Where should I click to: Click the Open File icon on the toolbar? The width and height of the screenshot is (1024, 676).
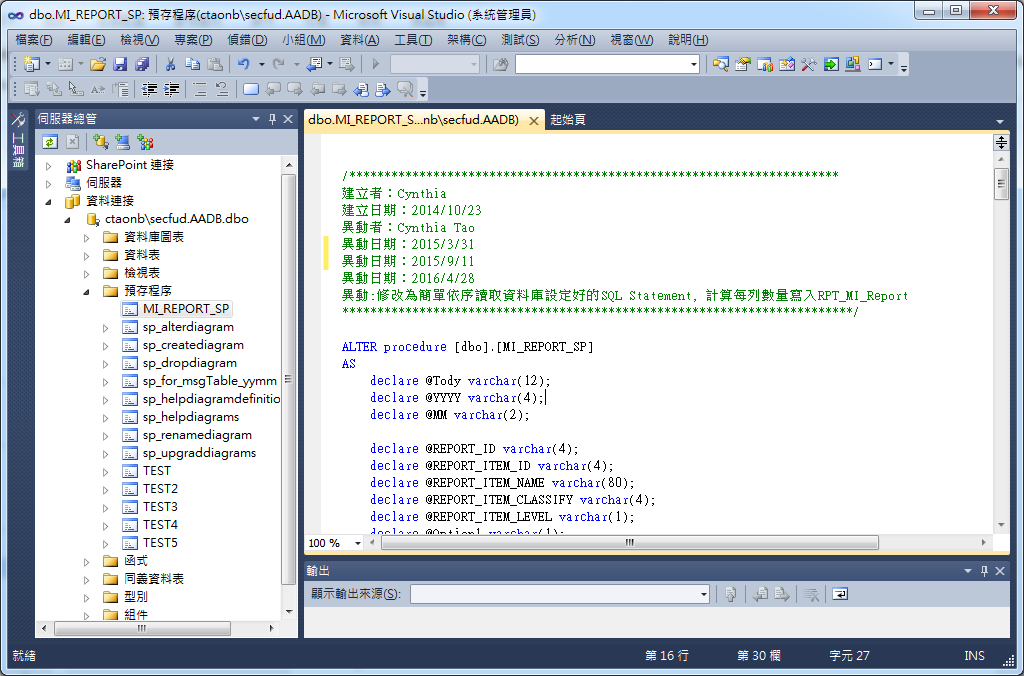coord(97,63)
